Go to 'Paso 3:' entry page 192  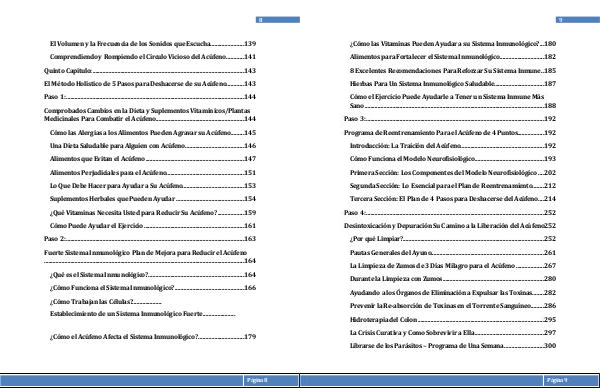tap(450, 119)
